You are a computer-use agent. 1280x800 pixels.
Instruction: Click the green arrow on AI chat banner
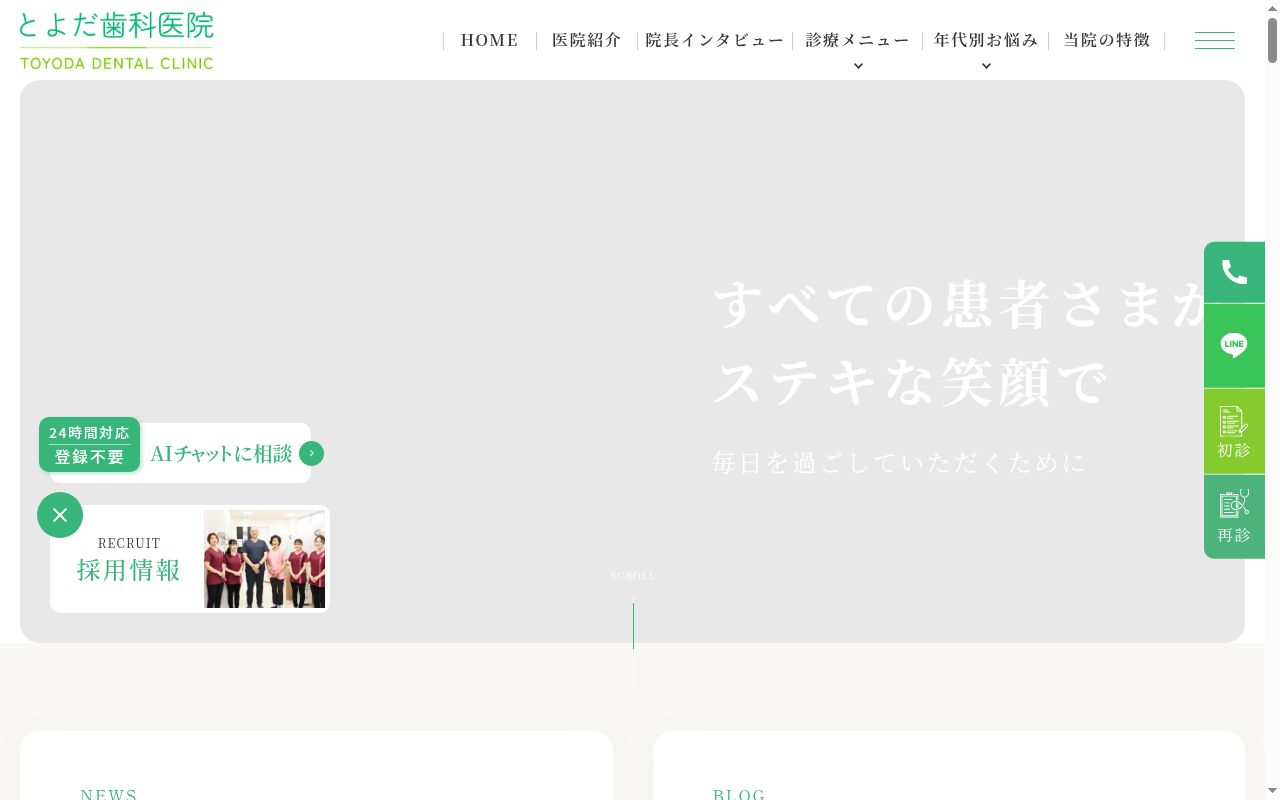coord(311,453)
